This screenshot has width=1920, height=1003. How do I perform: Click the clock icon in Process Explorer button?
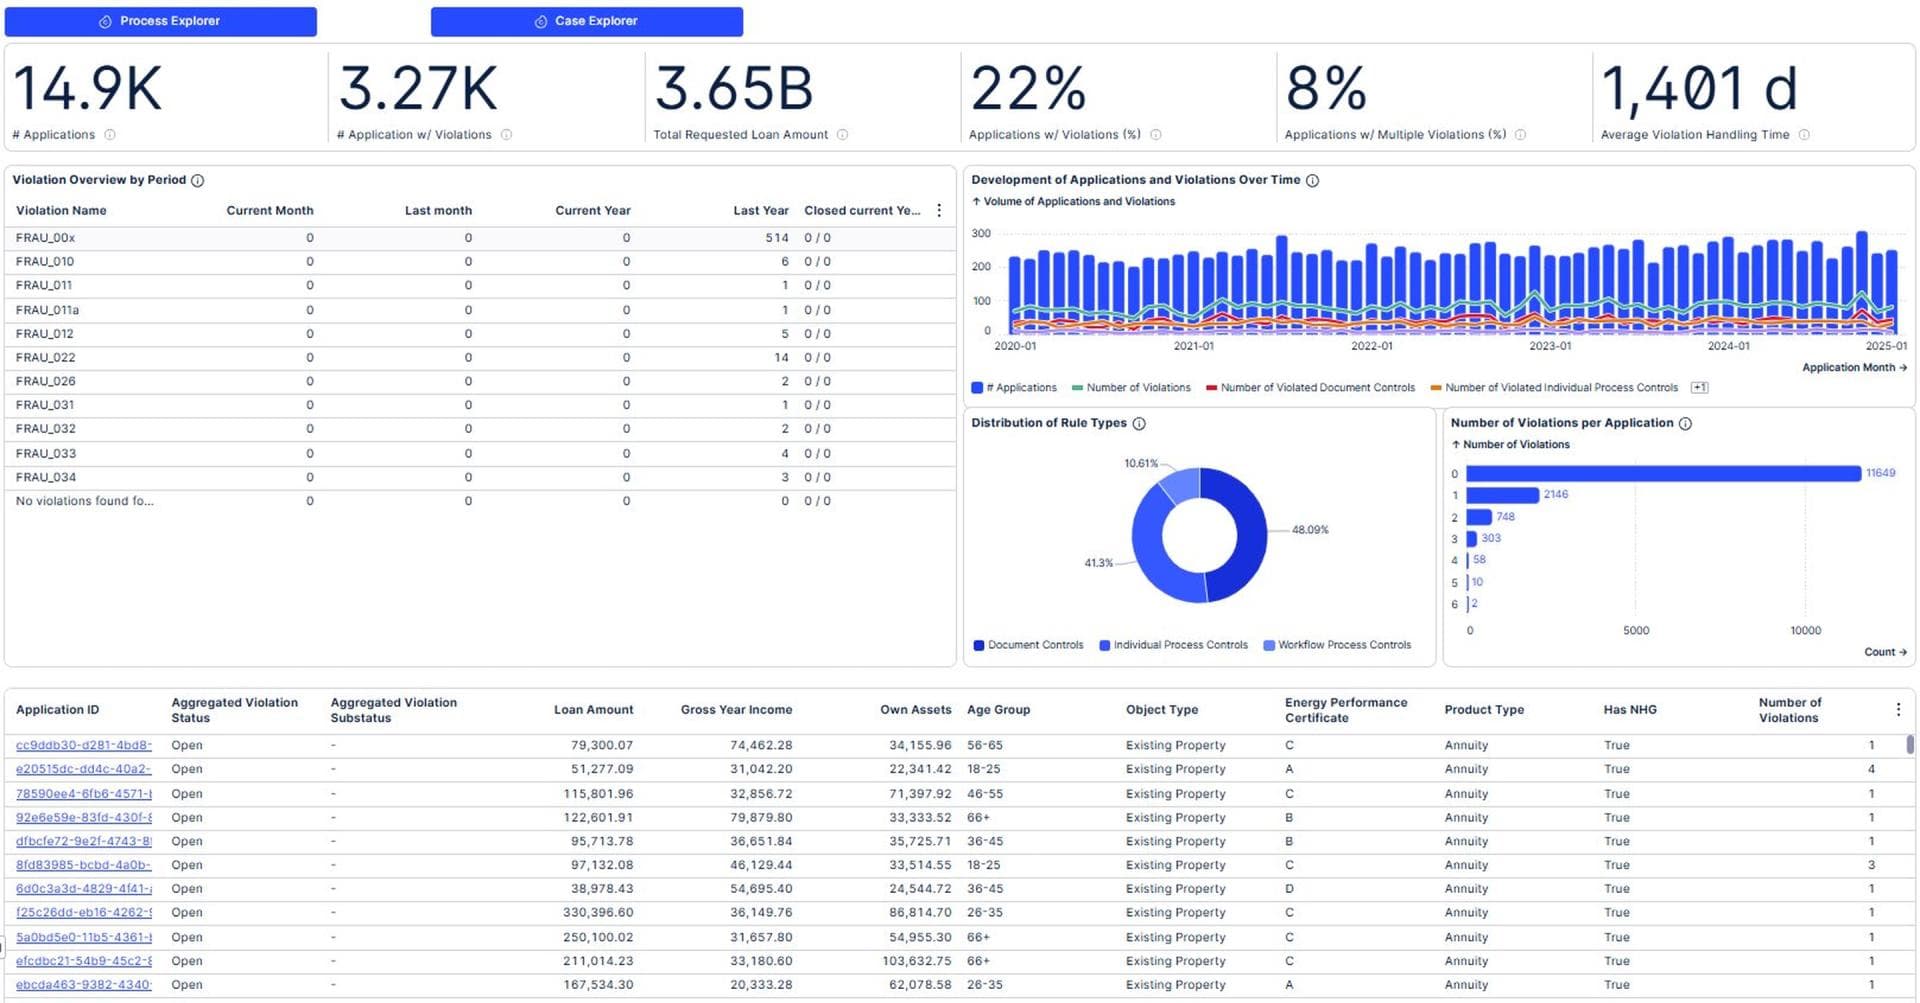click(105, 21)
